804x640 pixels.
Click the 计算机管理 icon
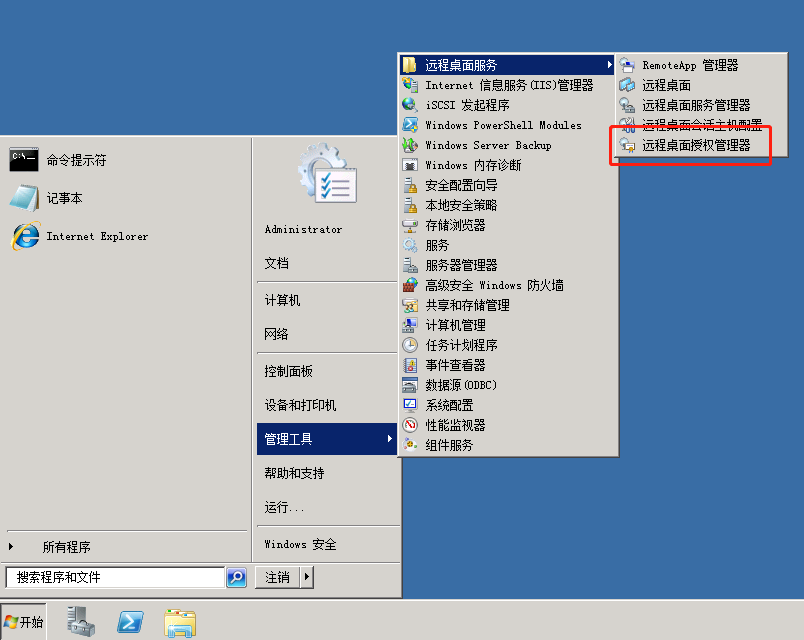point(409,325)
